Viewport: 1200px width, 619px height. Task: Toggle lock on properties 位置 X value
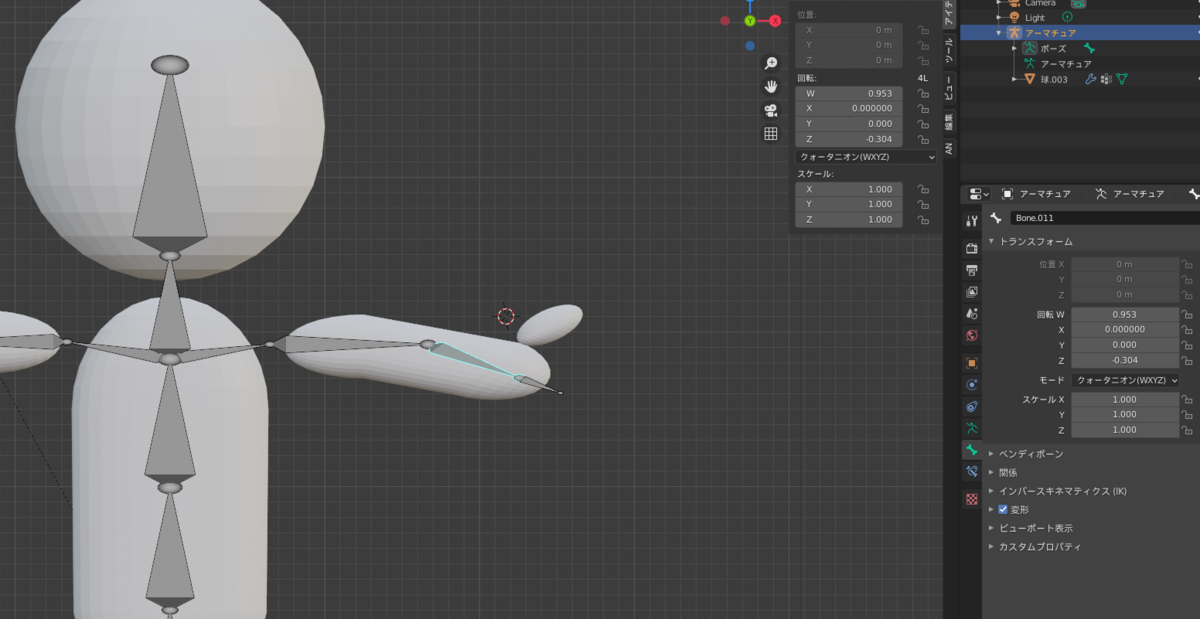coord(1187,264)
